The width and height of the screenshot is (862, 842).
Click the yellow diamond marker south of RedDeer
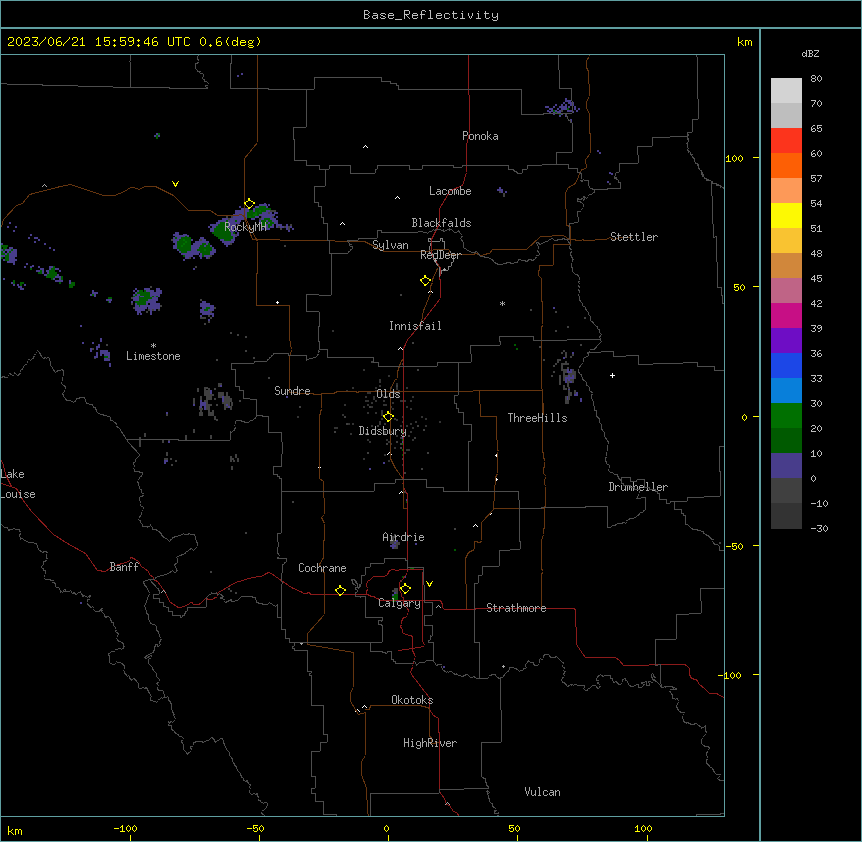425,281
